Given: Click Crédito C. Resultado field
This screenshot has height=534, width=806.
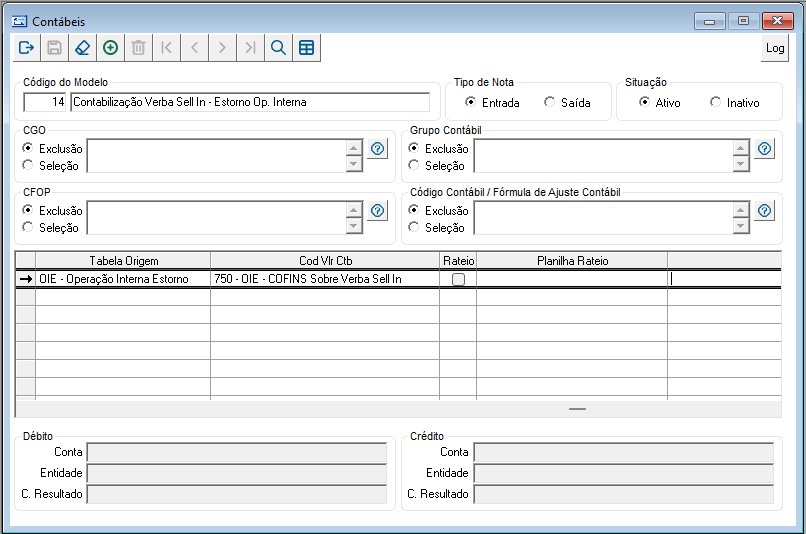Looking at the screenshot, I should click(624, 494).
